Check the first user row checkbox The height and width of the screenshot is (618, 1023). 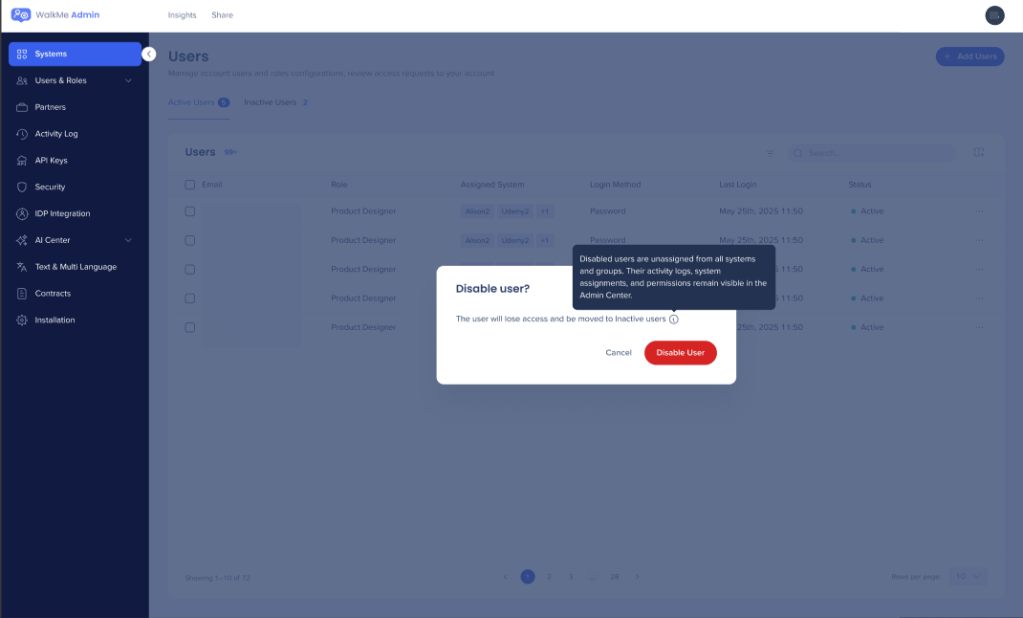(x=190, y=212)
